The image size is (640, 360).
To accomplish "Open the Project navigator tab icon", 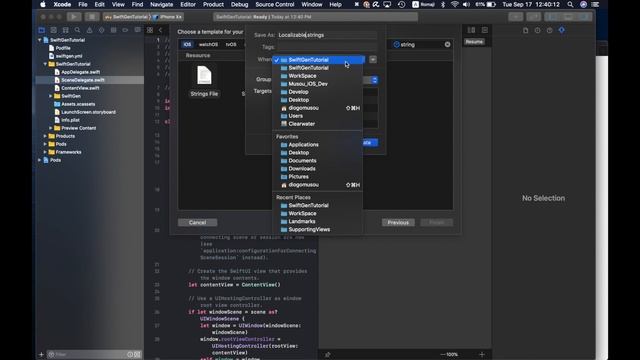I will (42, 30).
